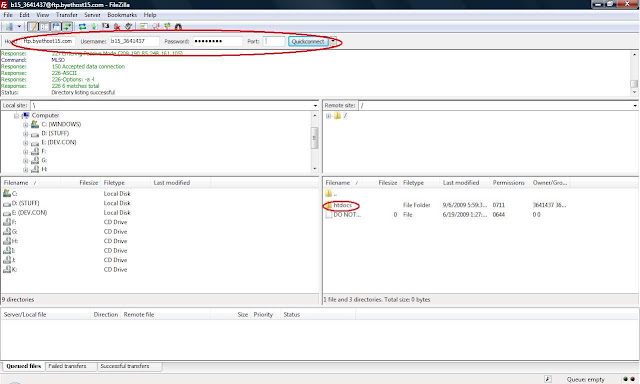Toggle the message log display
Screen dimensions: 640x384
click(x=32, y=27)
